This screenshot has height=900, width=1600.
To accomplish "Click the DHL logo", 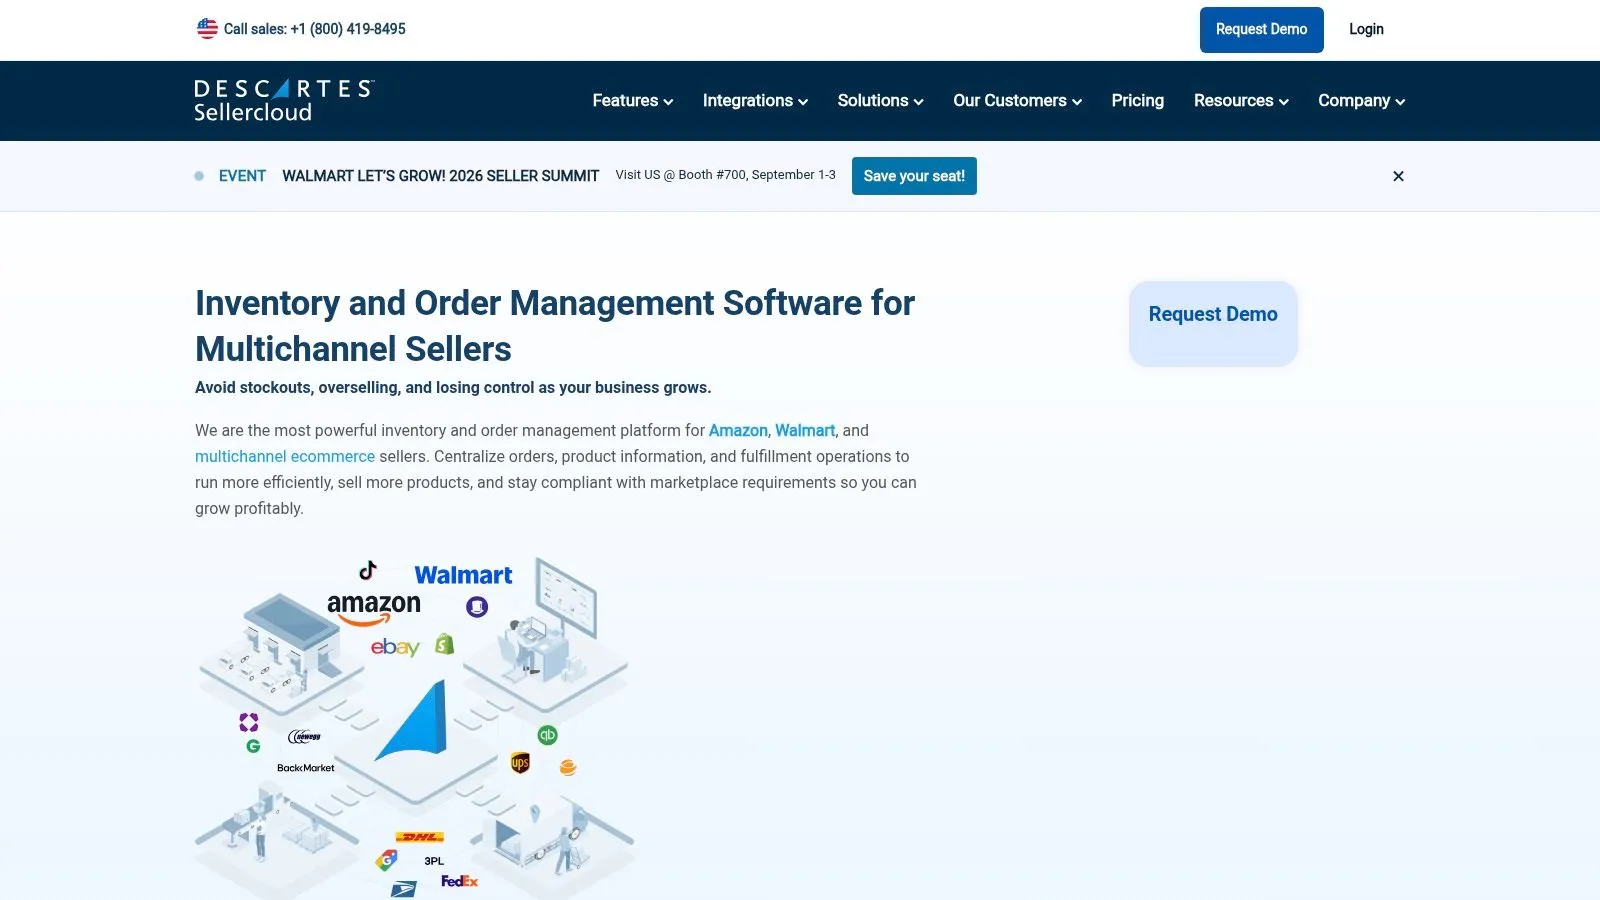I will (x=420, y=837).
